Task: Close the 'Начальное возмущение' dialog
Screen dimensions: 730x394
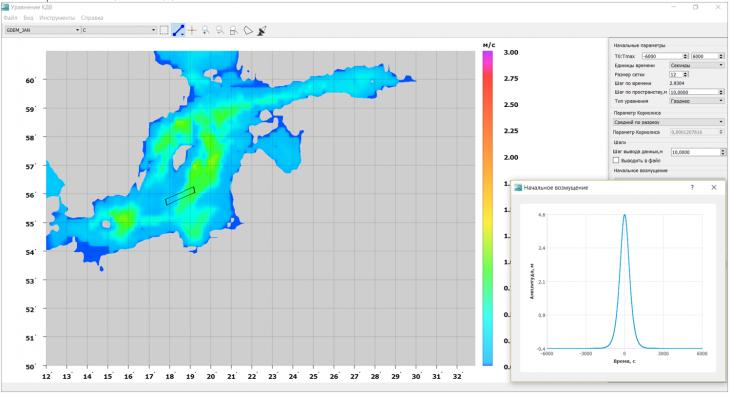Action: click(714, 187)
